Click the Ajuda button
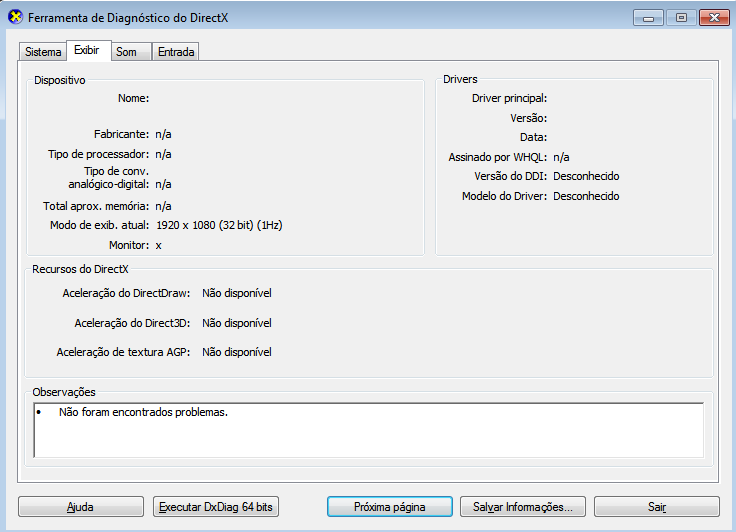 click(81, 507)
